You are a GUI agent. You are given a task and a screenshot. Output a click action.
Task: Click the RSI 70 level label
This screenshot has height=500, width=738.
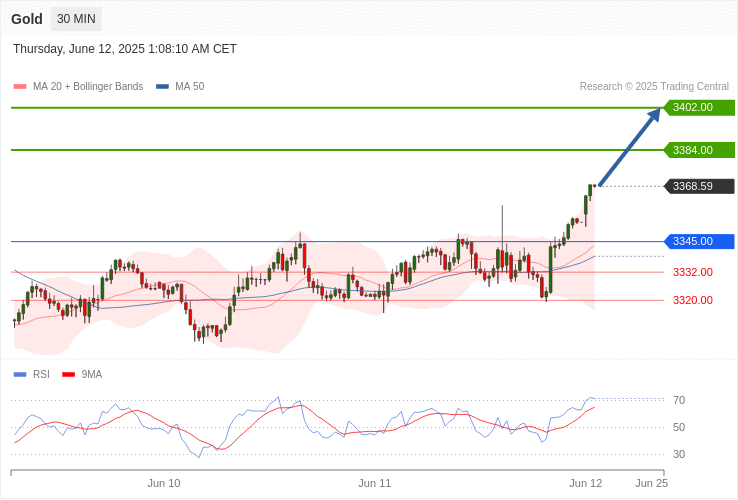click(x=679, y=401)
